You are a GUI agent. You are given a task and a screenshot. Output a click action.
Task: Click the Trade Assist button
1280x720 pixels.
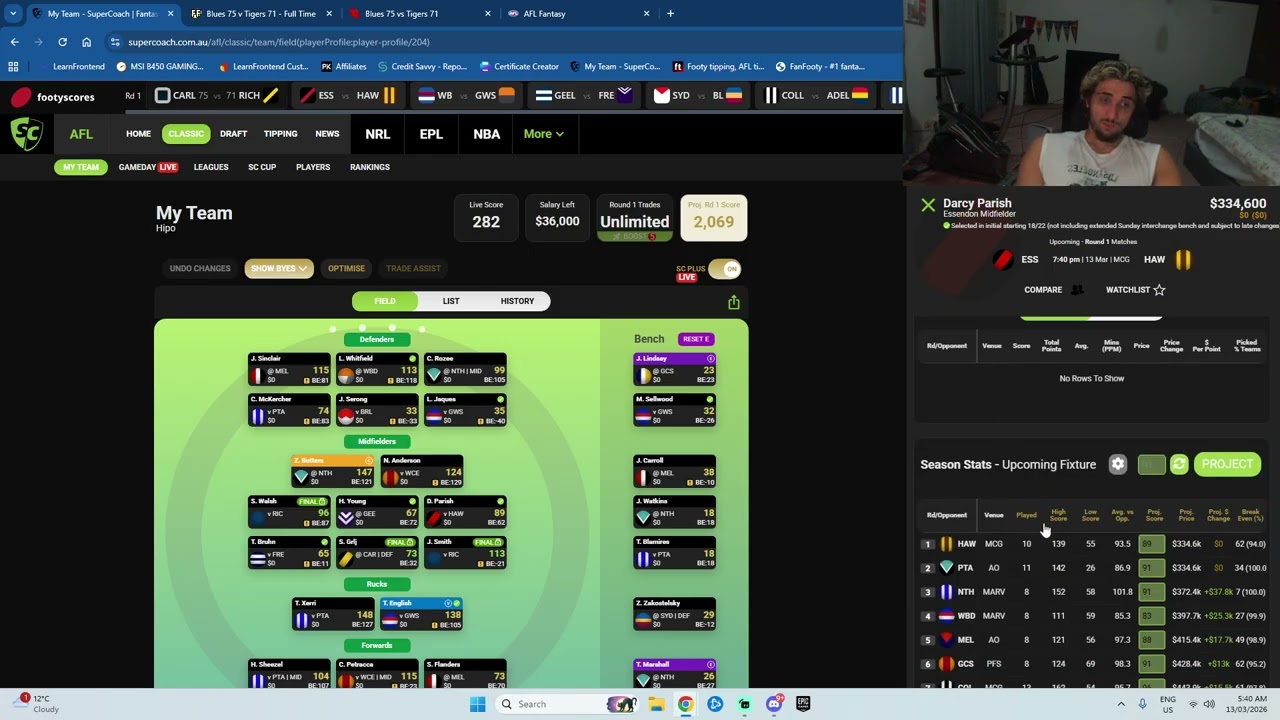(413, 268)
